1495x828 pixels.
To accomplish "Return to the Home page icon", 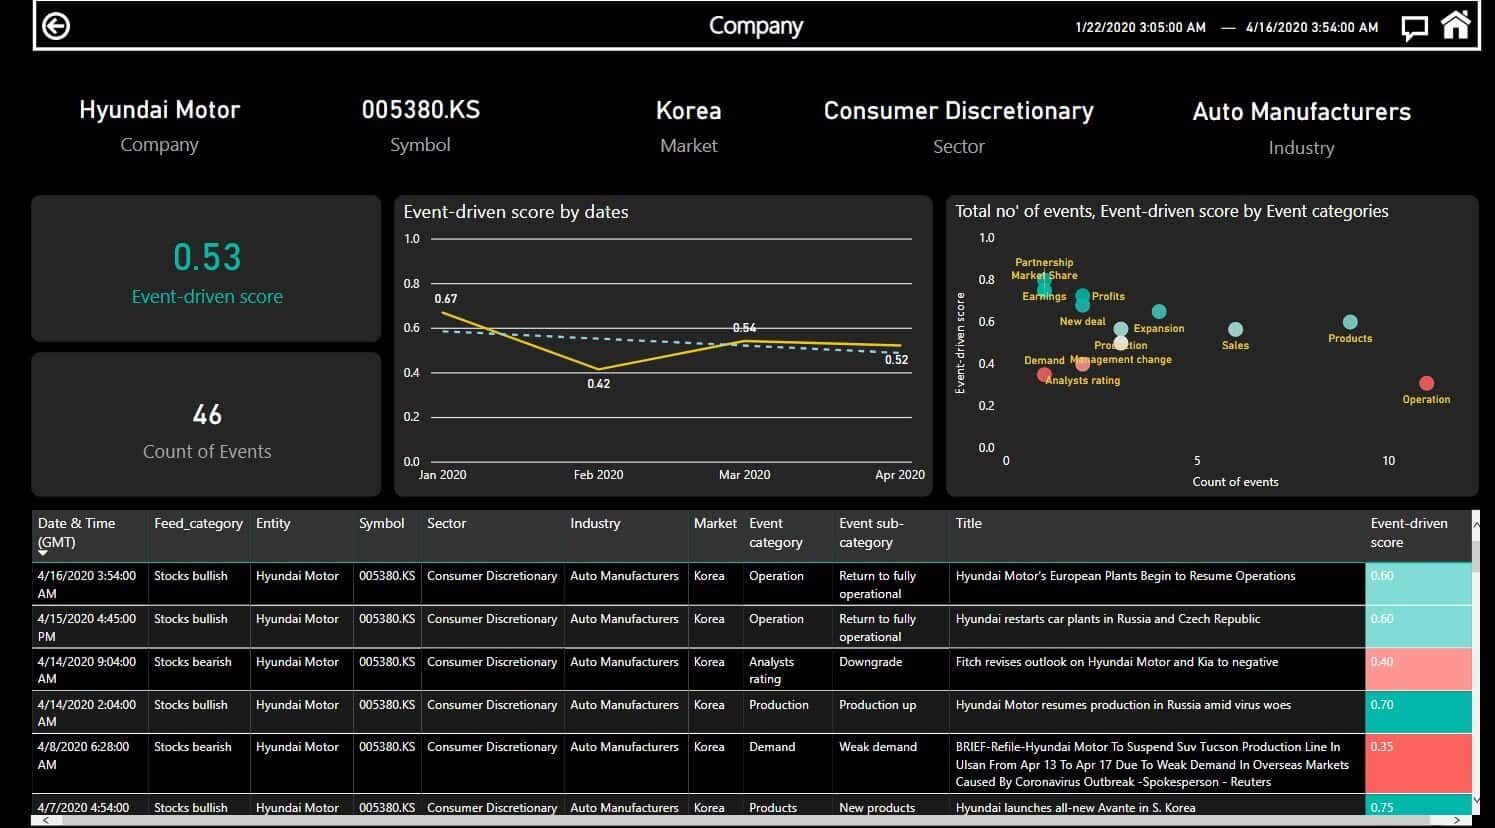I will point(1456,24).
